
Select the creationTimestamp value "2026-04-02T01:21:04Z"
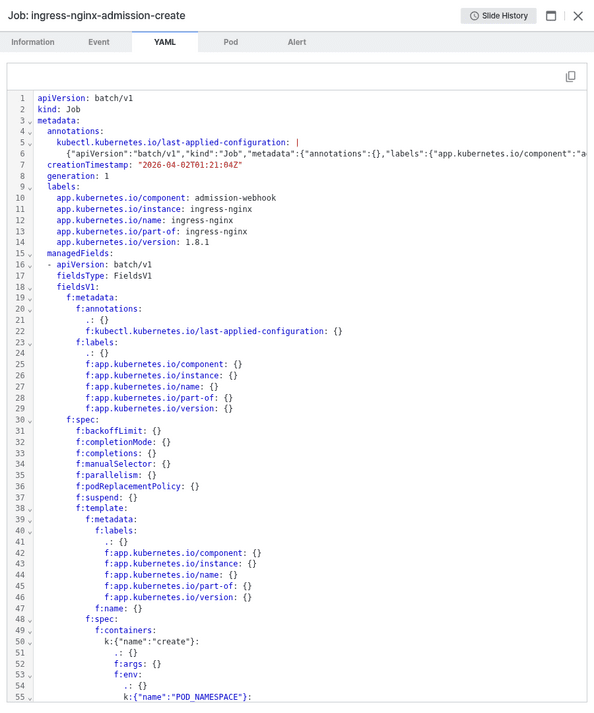pyautogui.click(x=190, y=165)
